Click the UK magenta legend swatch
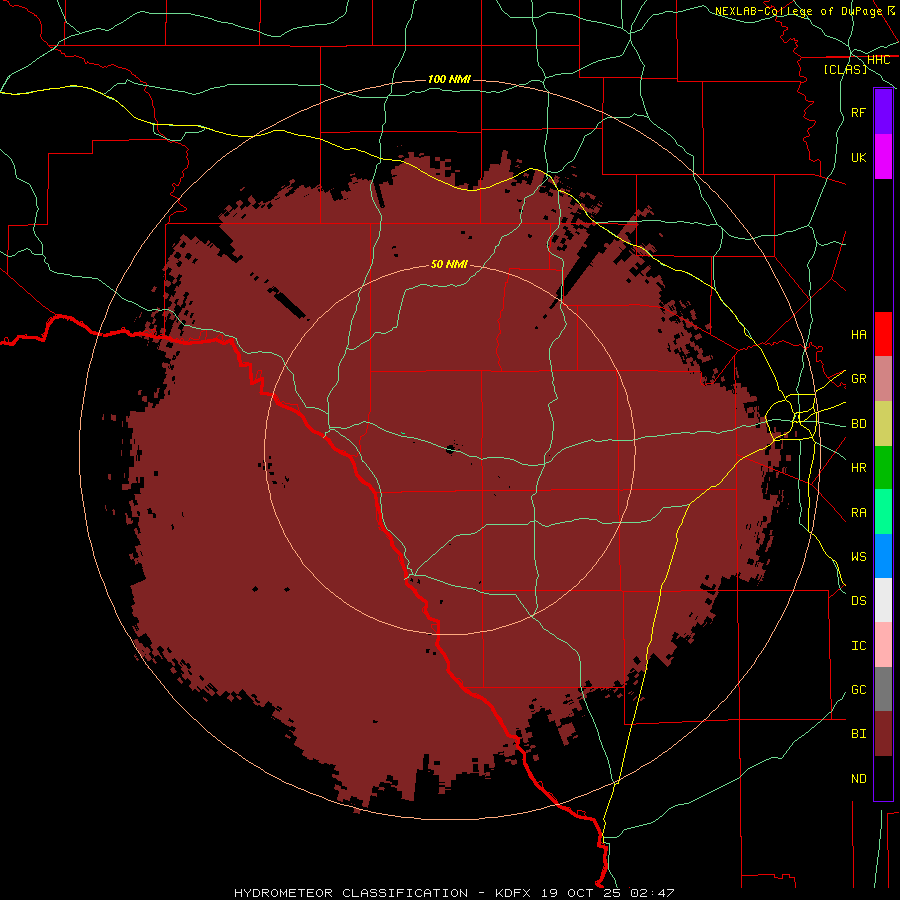This screenshot has height=900, width=900. click(x=883, y=157)
